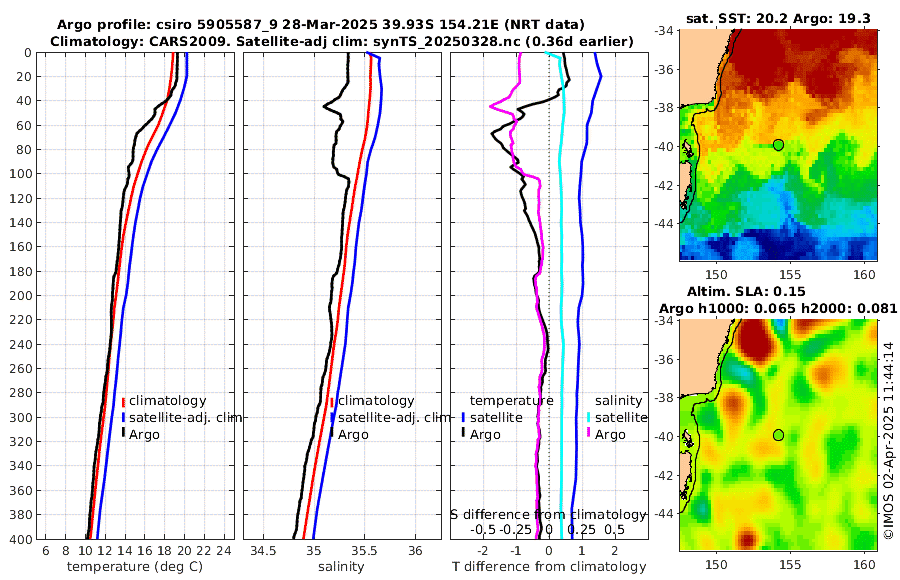Viewport: 900px width, 580px height.
Task: Click the salinity x-axis label
Action: (341, 567)
